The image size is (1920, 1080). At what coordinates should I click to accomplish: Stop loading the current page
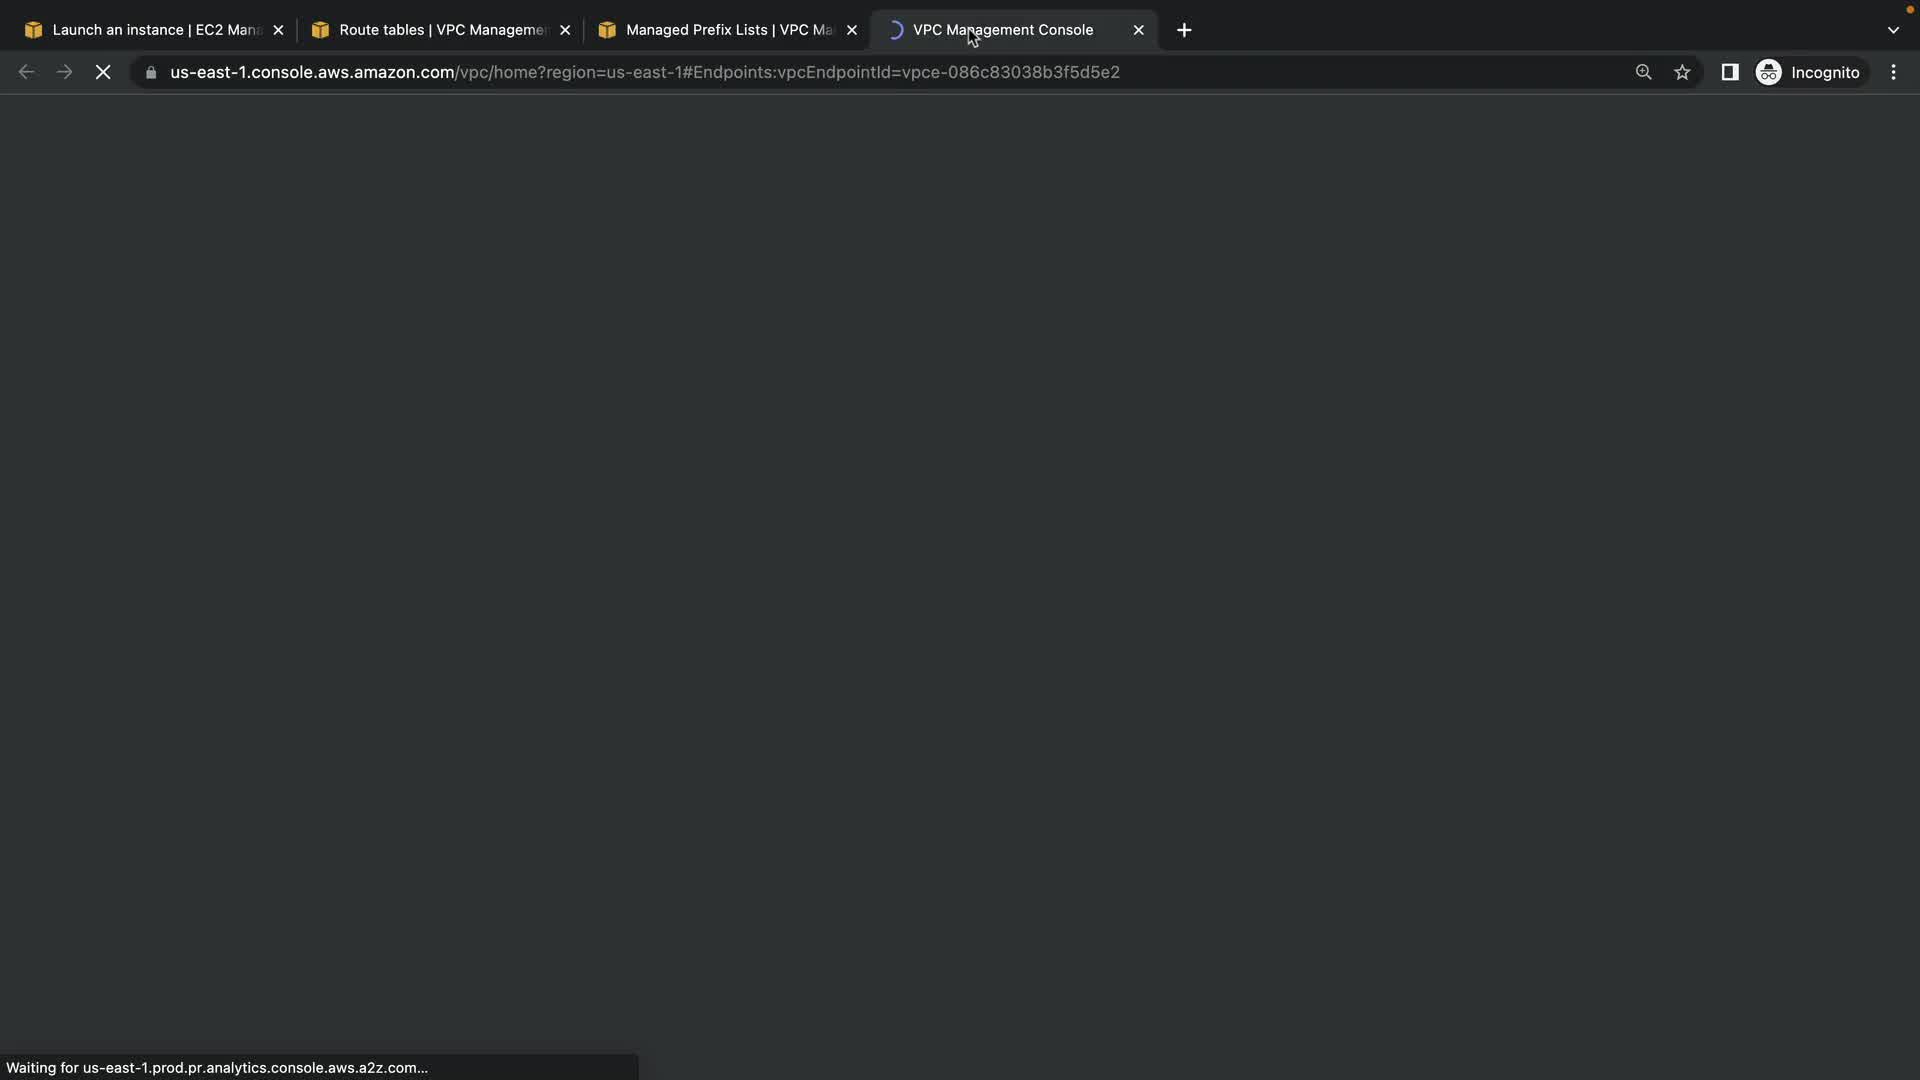[103, 72]
